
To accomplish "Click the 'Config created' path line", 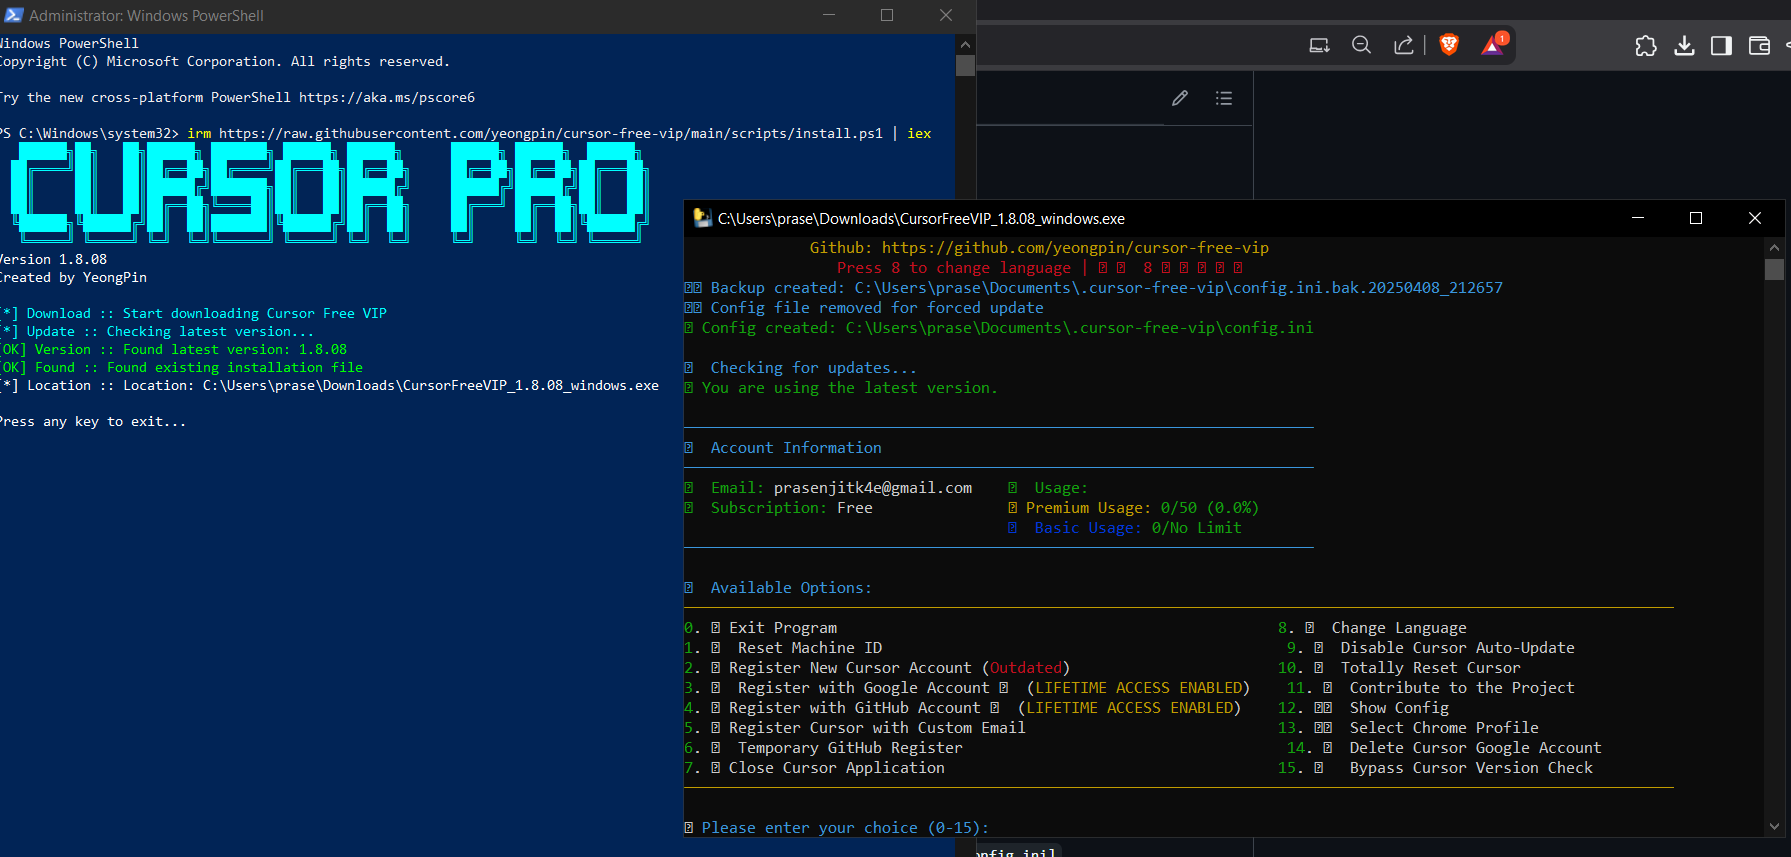I will (999, 328).
